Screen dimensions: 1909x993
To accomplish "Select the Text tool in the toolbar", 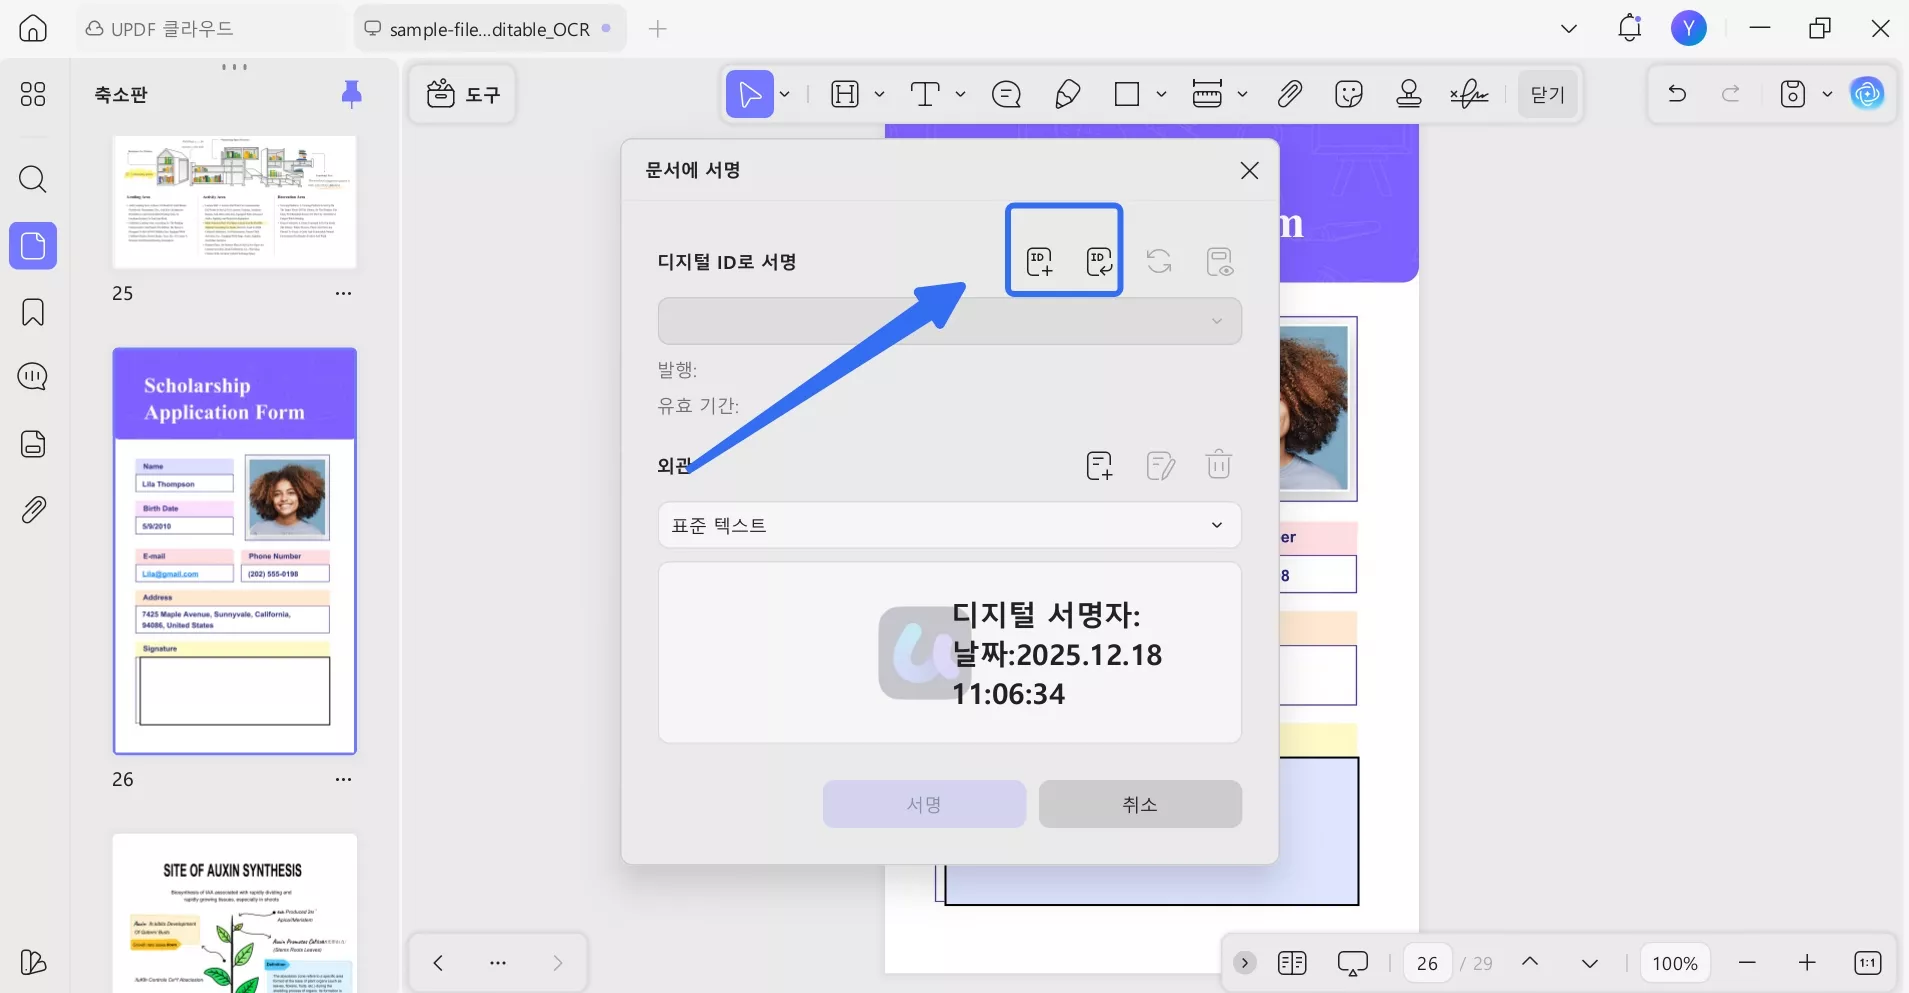I will coord(925,93).
